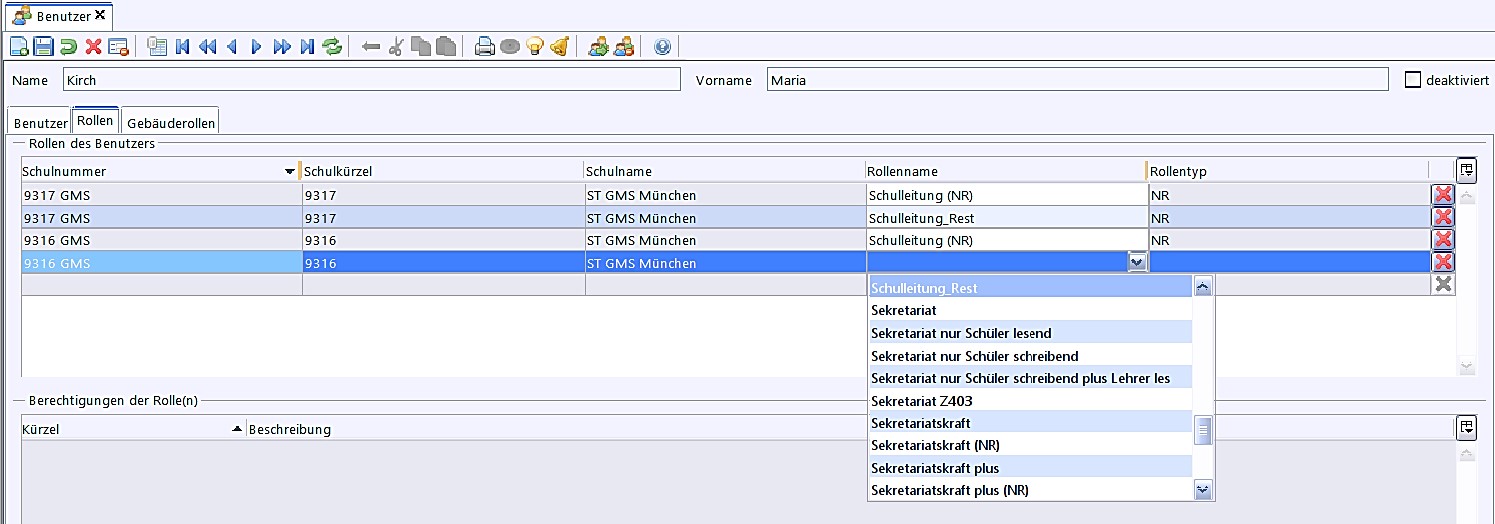Click the paste clipboard icon
Screen dimensions: 1495x524
(446, 46)
